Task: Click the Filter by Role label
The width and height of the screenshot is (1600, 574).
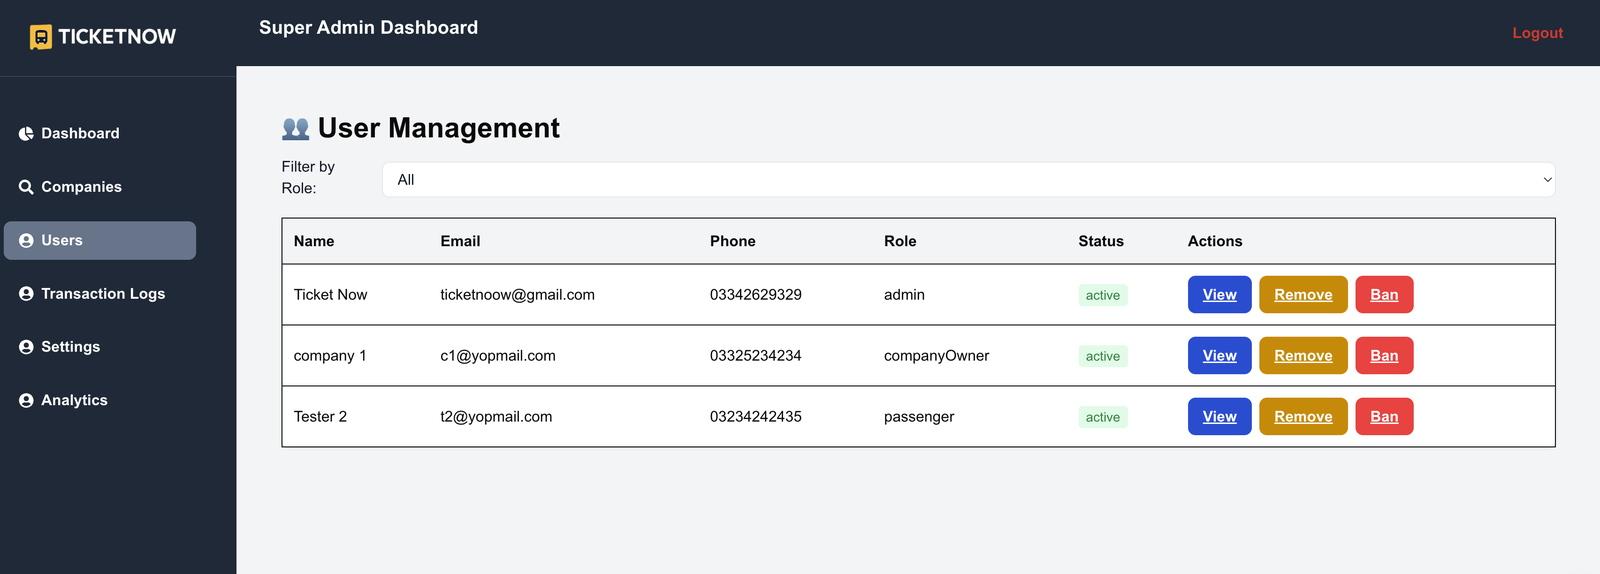Action: 308,177
